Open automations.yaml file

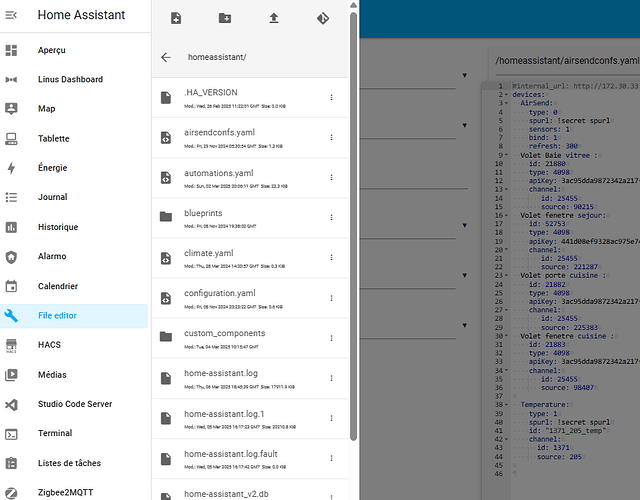click(x=250, y=178)
